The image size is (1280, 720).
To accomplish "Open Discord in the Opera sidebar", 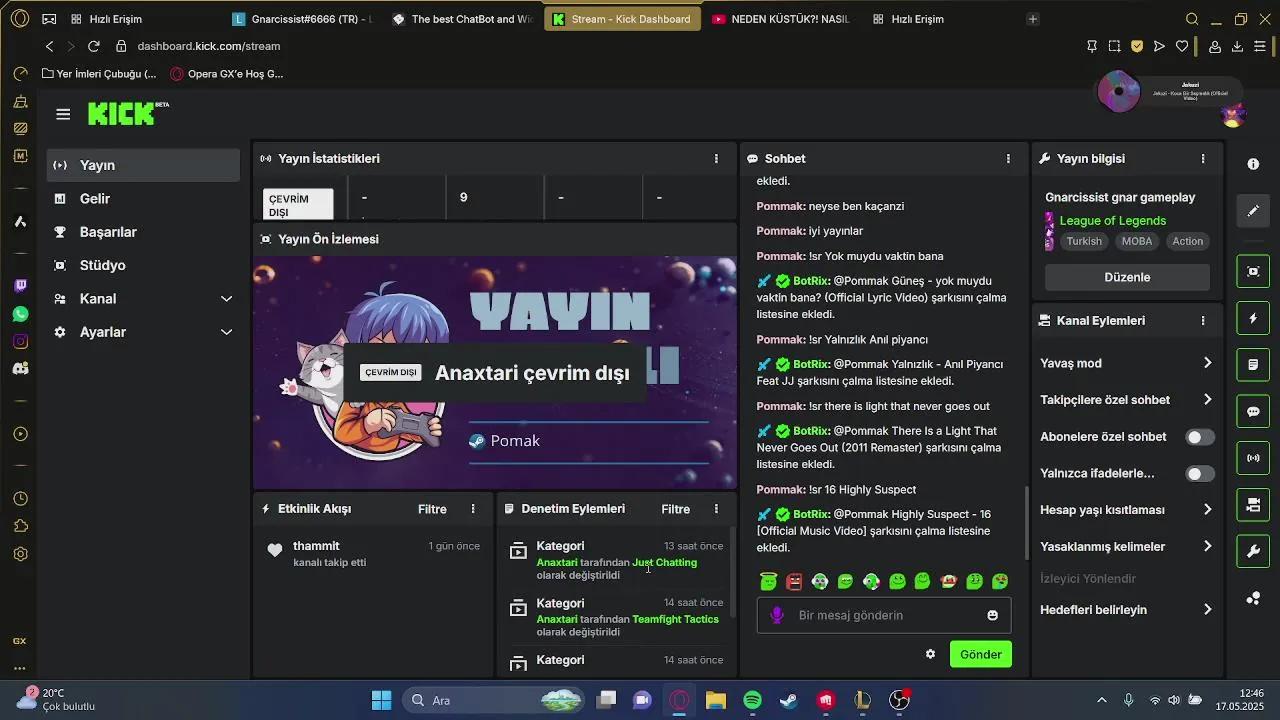I will coord(20,368).
